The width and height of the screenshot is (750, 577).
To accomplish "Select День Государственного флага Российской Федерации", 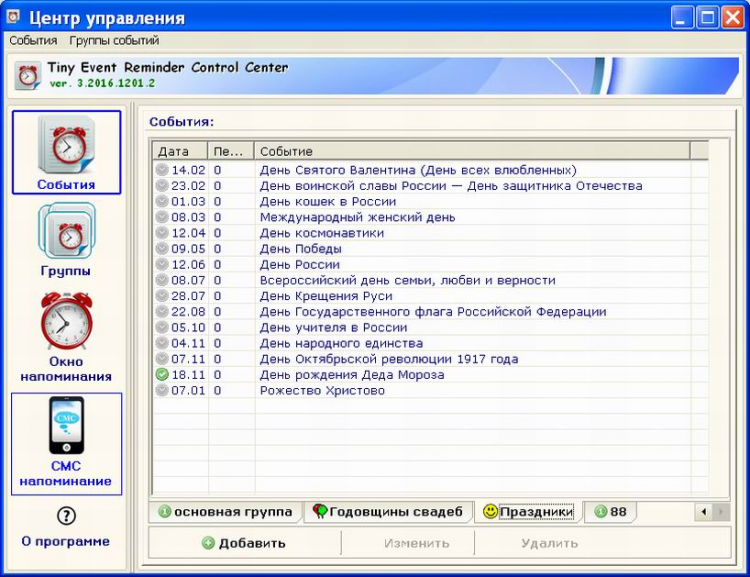I will pyautogui.click(x=430, y=311).
